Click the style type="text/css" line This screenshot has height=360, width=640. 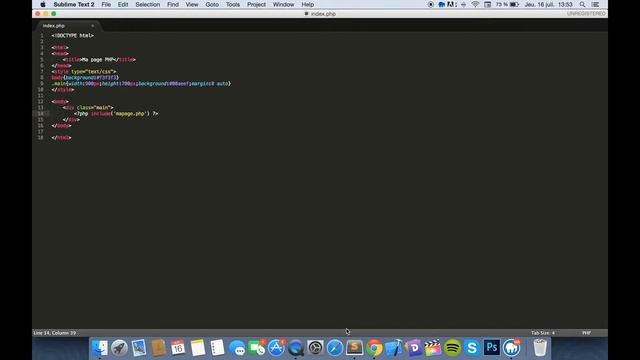click(x=84, y=71)
